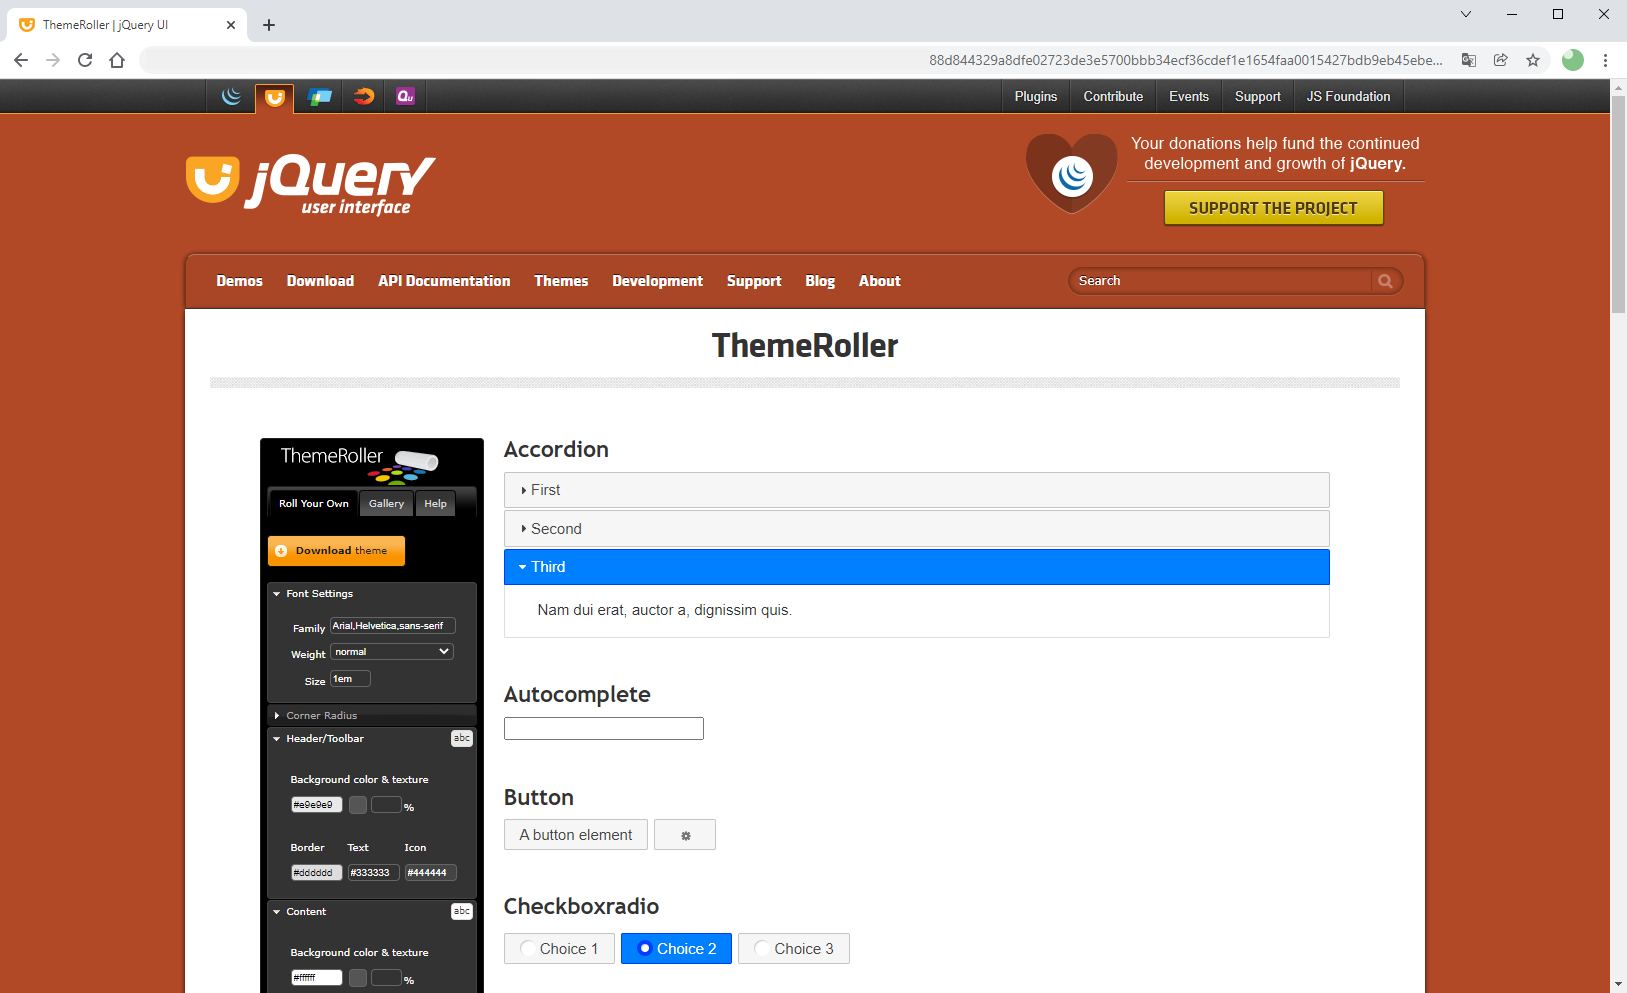This screenshot has width=1627, height=993.
Task: Select the Choice 1 radio option
Action: pos(559,949)
